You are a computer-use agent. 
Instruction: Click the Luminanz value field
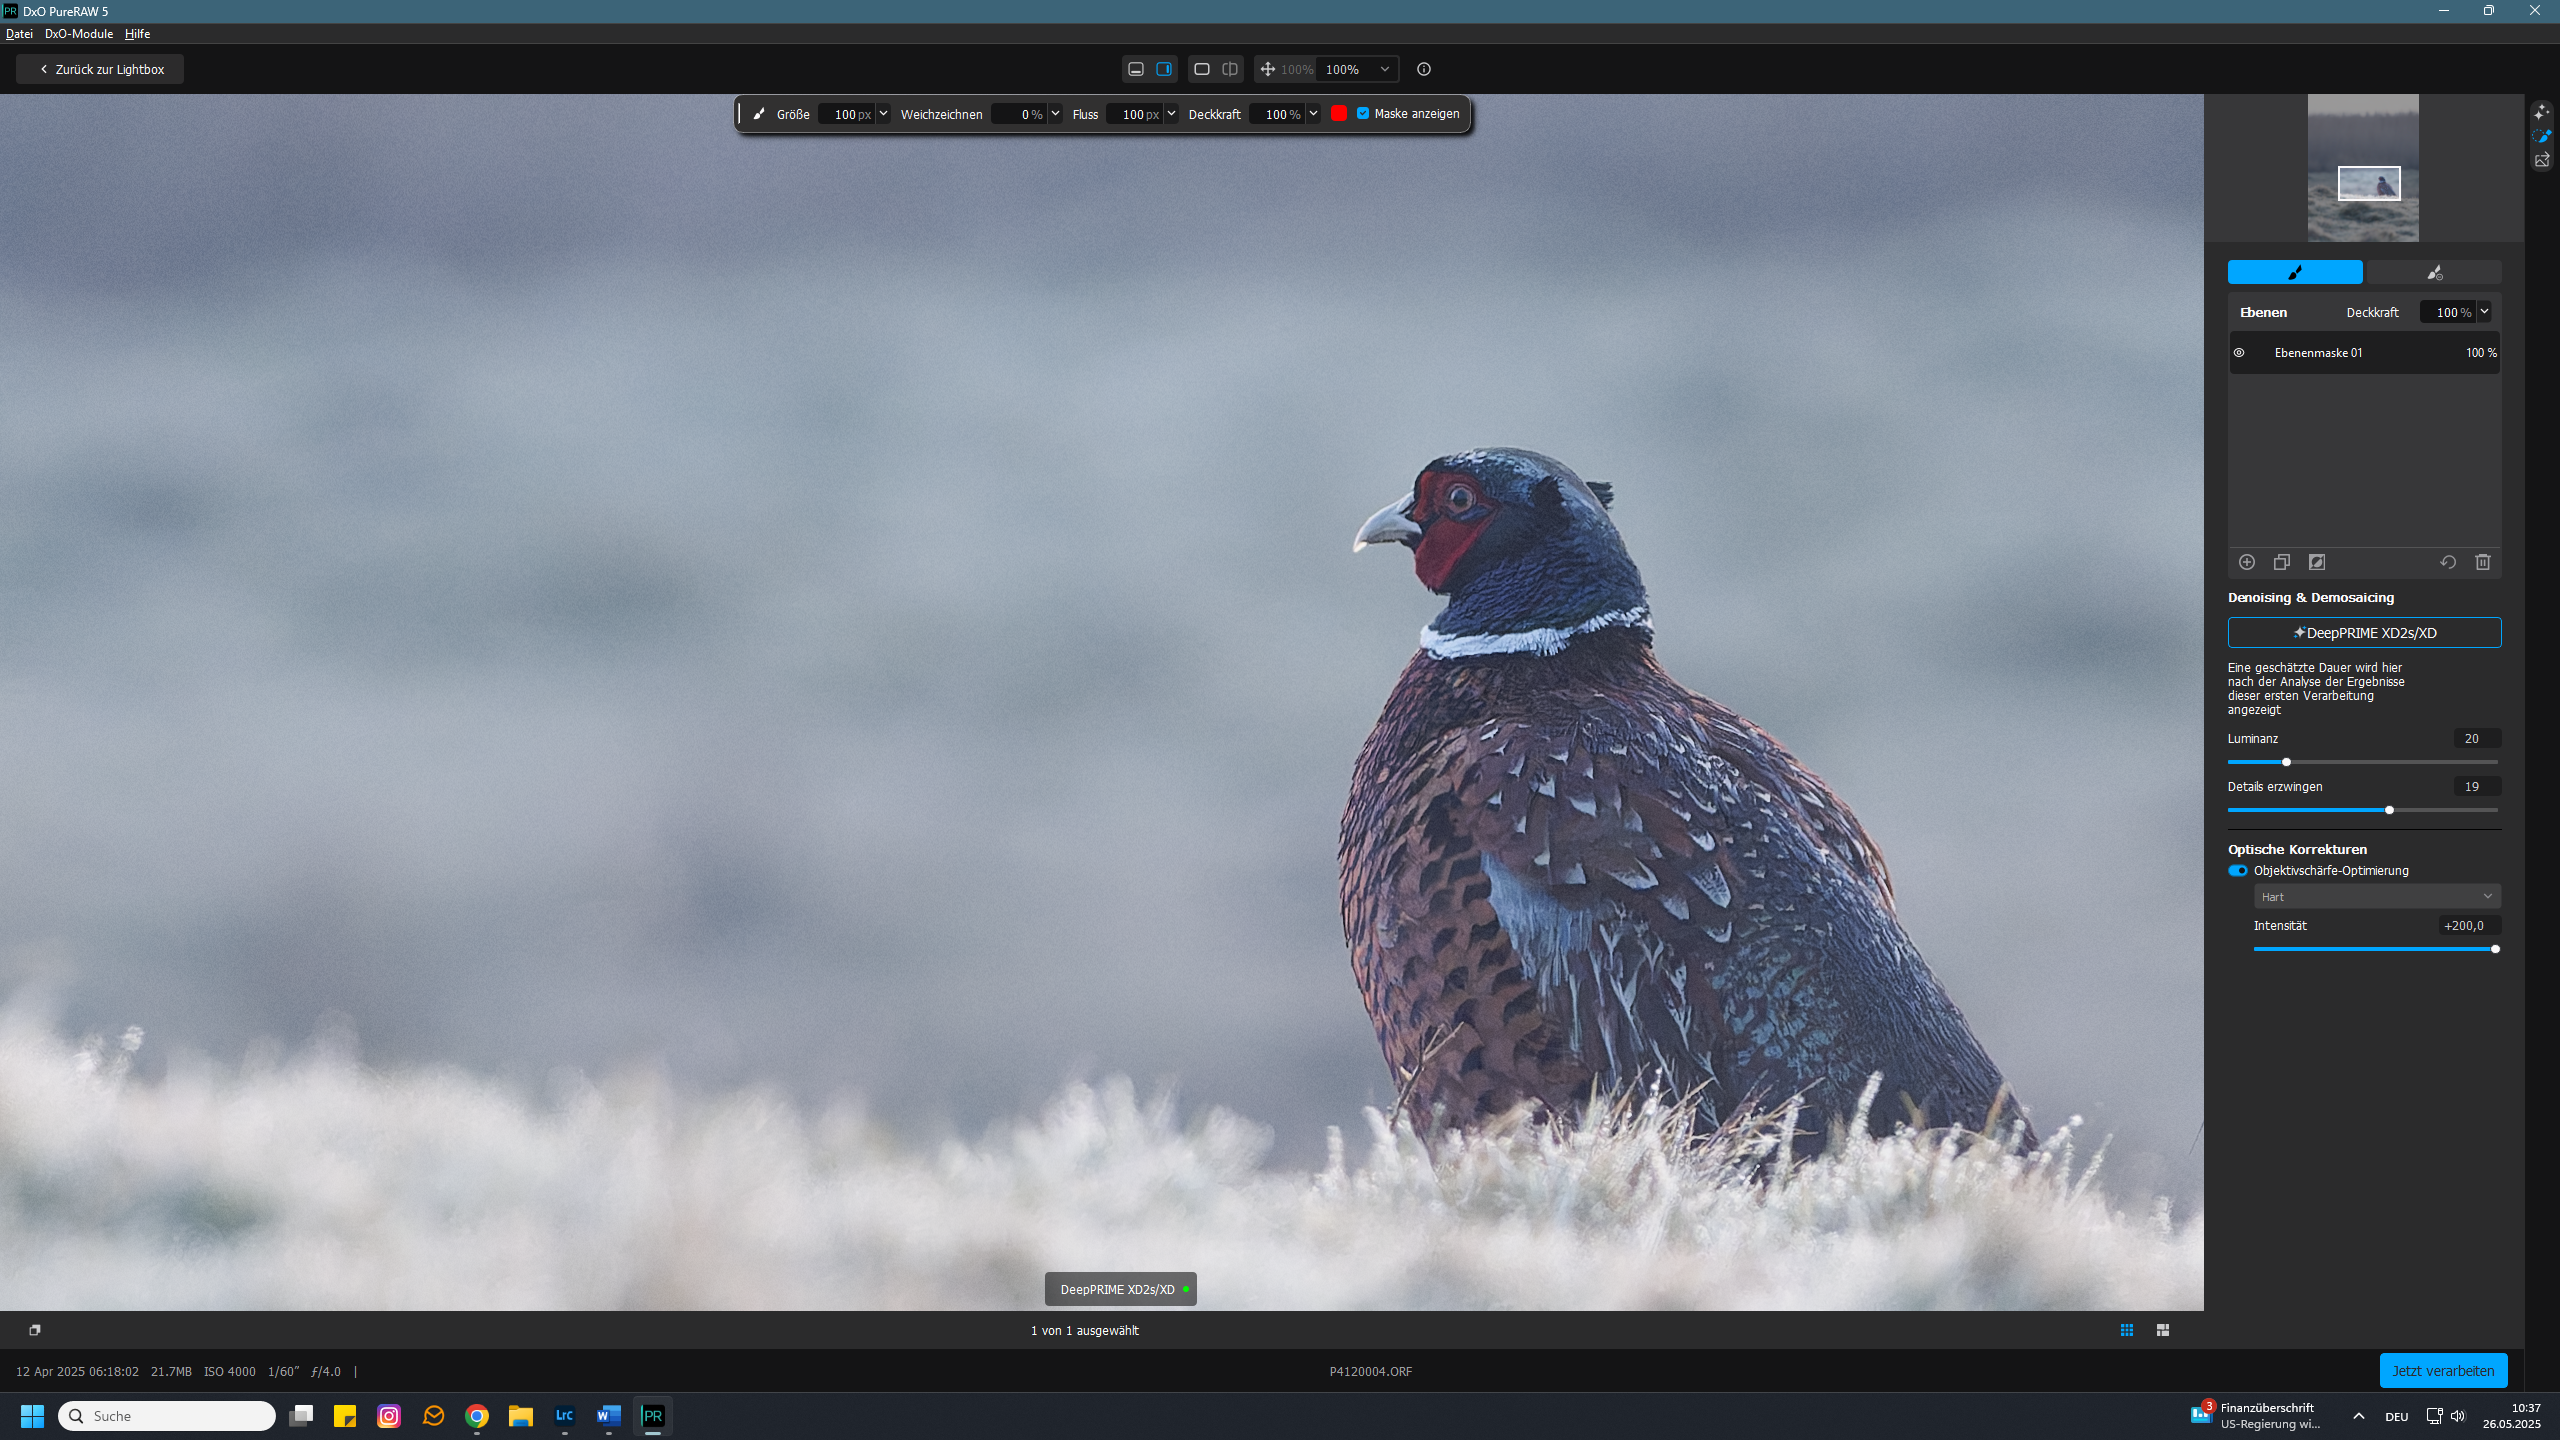[x=2477, y=739]
